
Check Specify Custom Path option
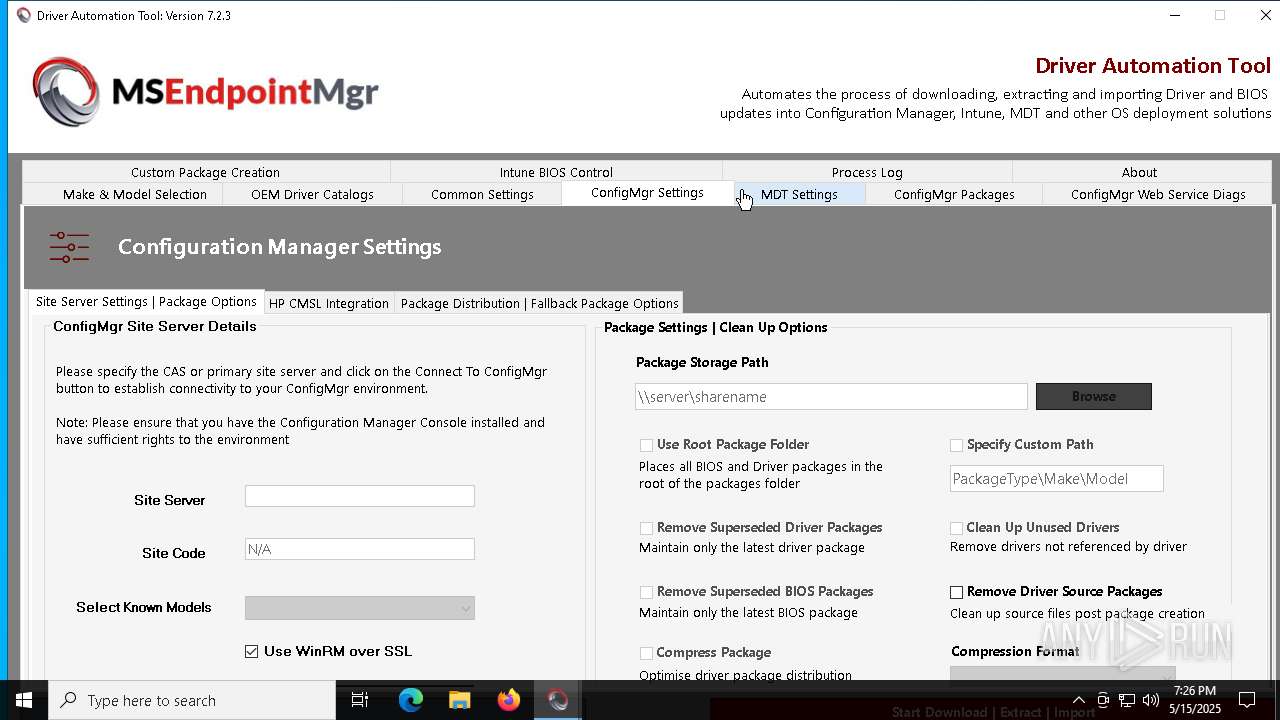pos(956,445)
